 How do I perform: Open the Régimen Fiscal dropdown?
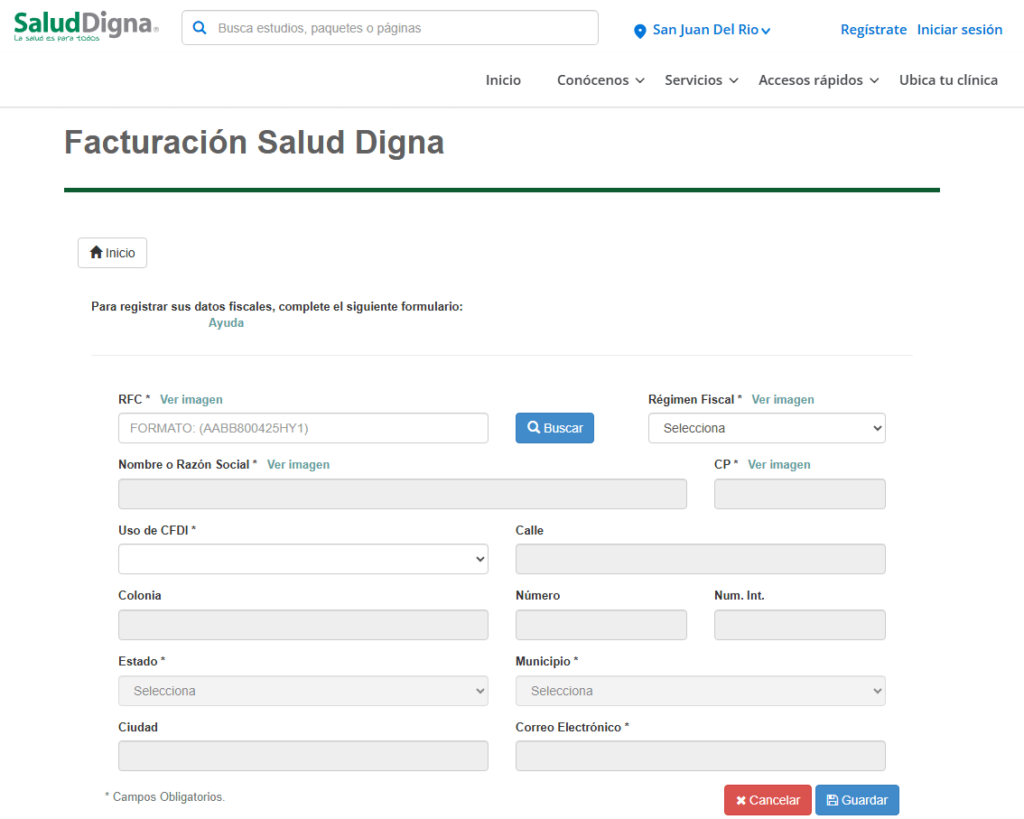pos(767,428)
